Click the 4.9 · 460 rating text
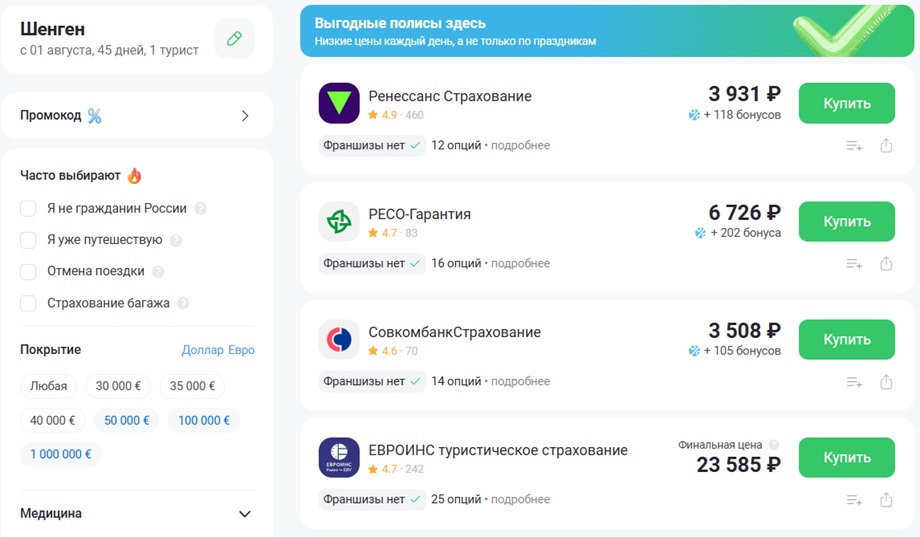920x537 pixels. pos(402,115)
